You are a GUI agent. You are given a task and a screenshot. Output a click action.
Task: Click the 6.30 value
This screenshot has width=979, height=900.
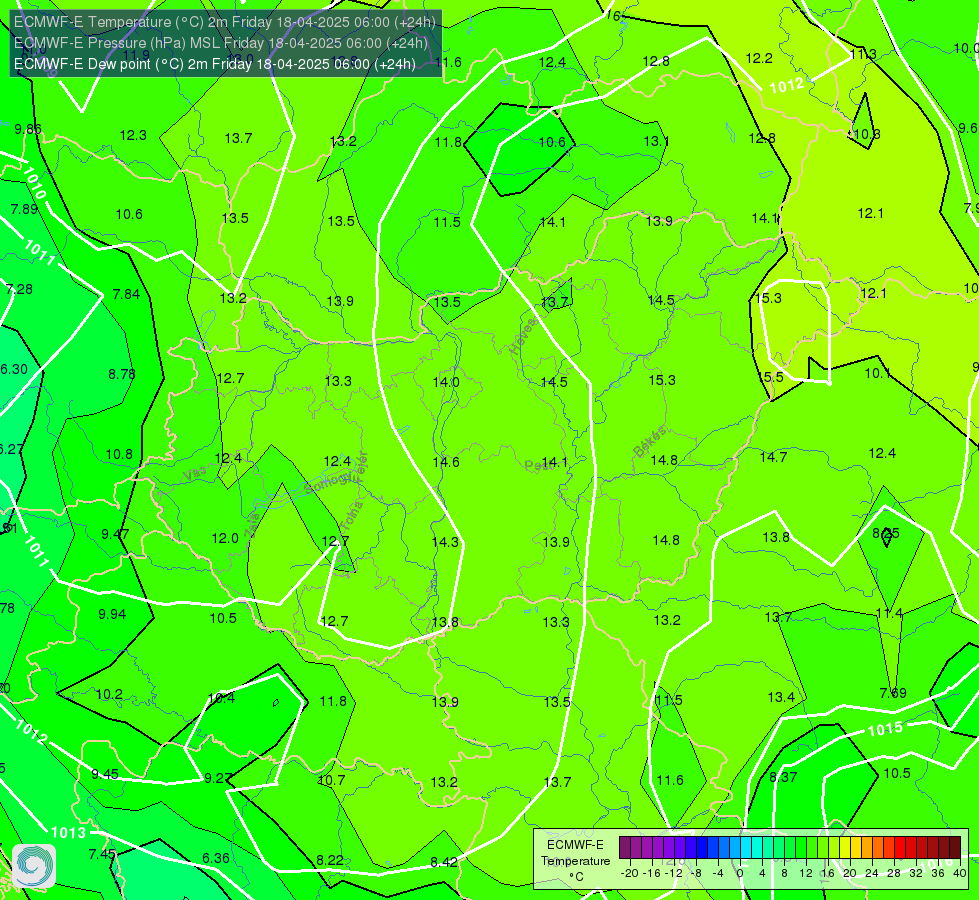click(x=14, y=369)
